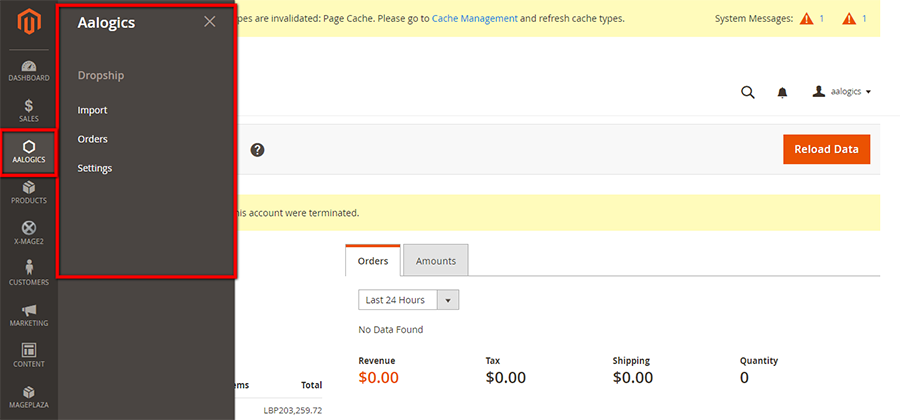
Task: Open the Products sidebar menu
Action: click(x=29, y=193)
